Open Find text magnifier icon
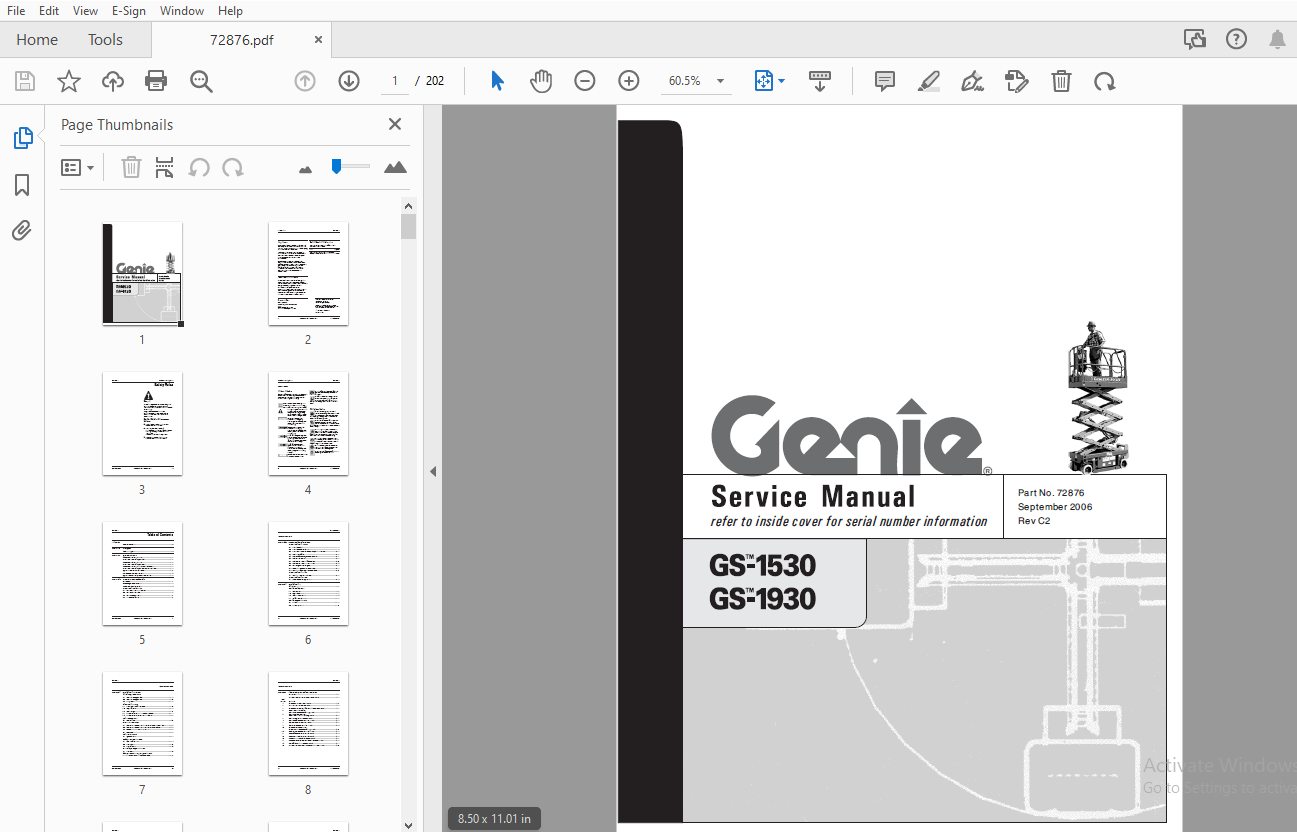 pos(201,81)
